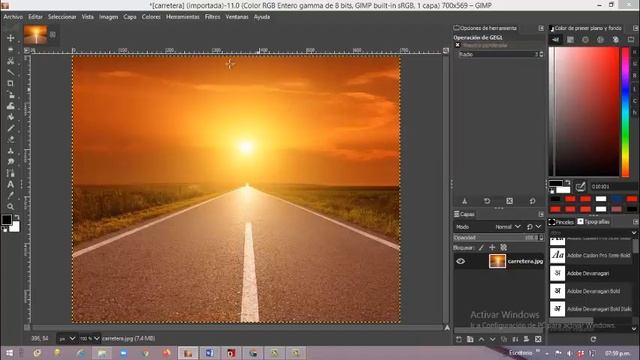640x360 pixels.
Task: Save tool preset in tool options
Action: click(x=464, y=201)
